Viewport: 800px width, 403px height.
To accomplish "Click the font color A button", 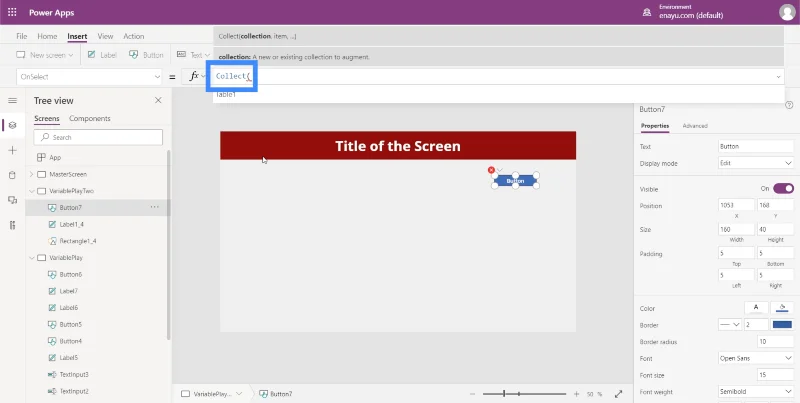I will pos(756,308).
